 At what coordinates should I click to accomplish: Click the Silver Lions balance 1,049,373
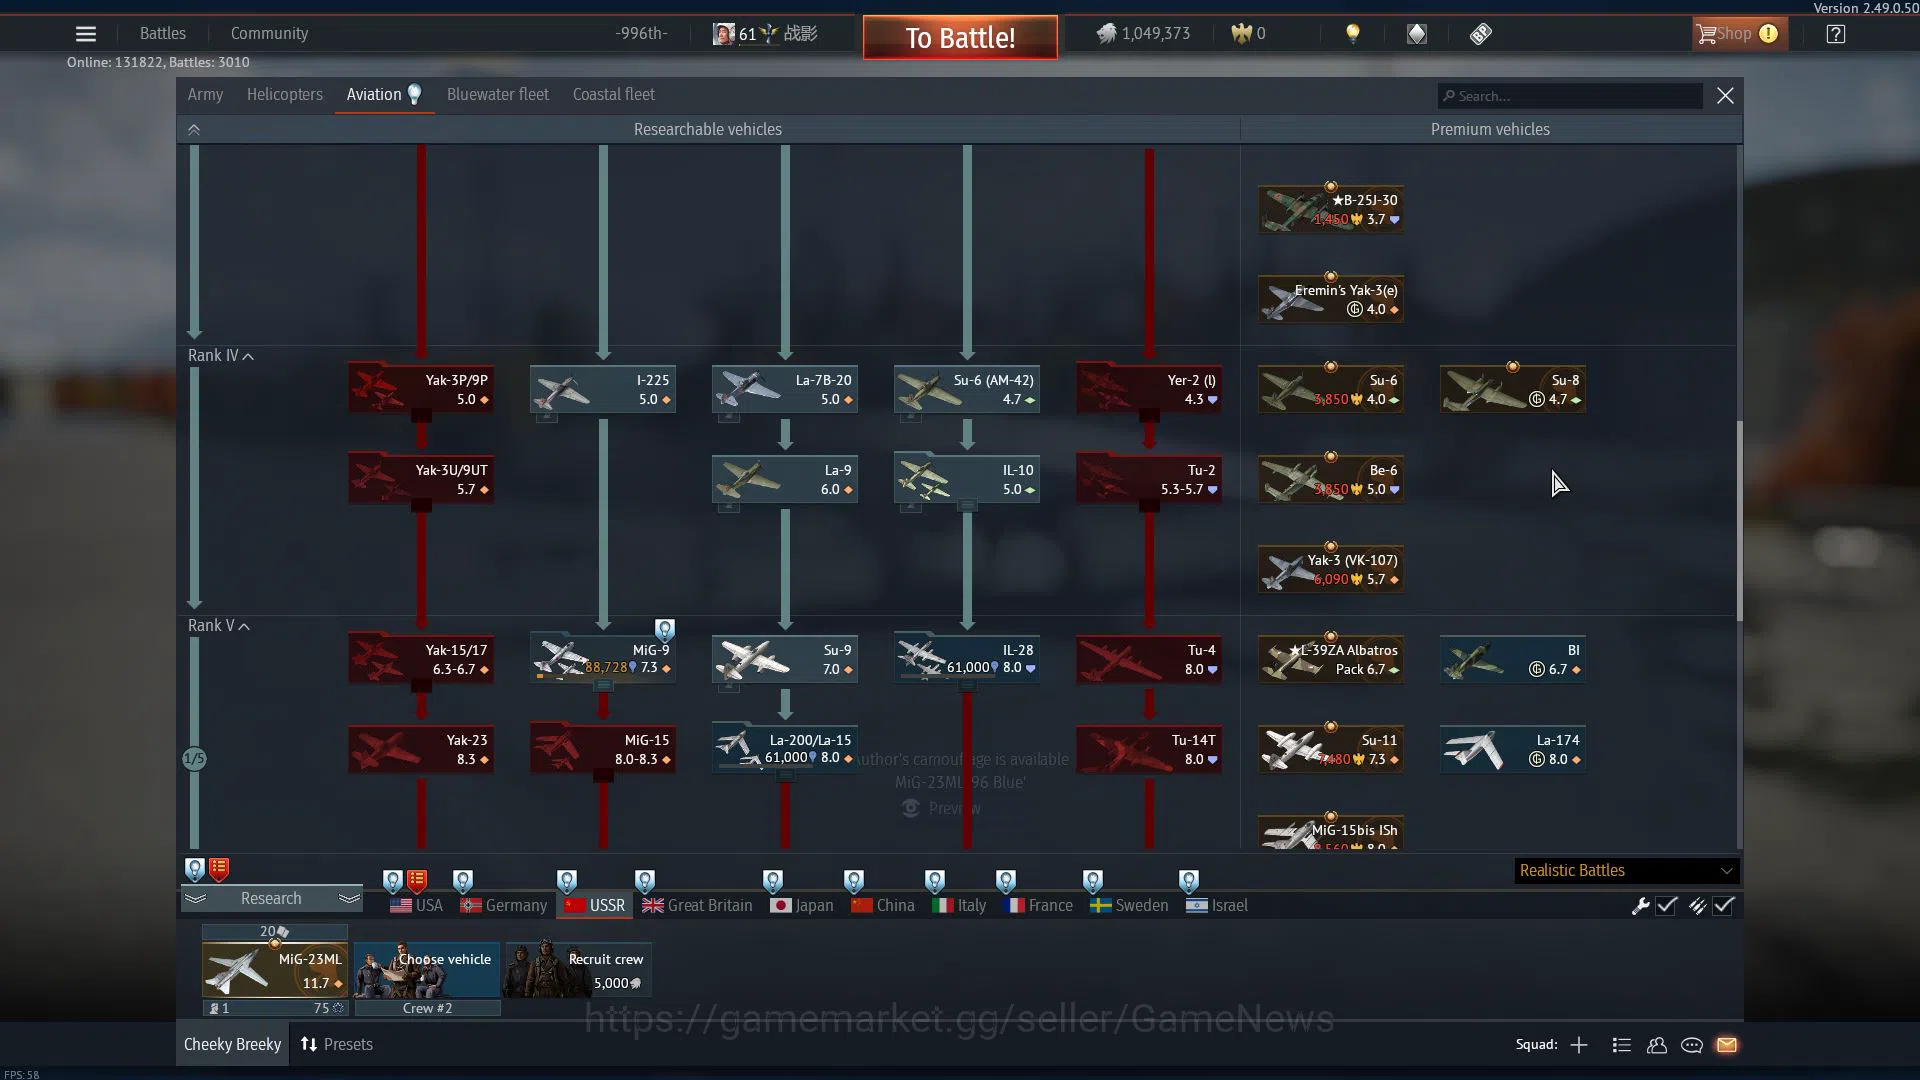[x=1143, y=34]
